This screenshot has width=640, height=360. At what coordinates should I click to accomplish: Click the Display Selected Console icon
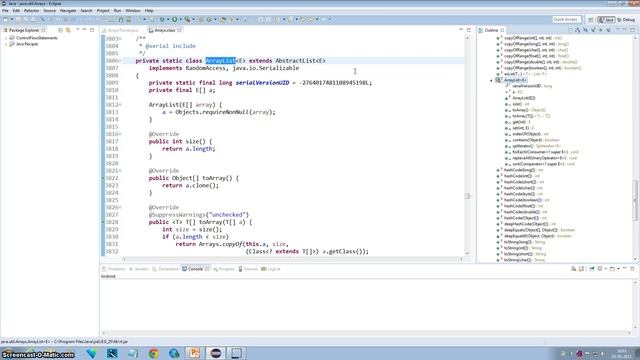[x=600, y=269]
